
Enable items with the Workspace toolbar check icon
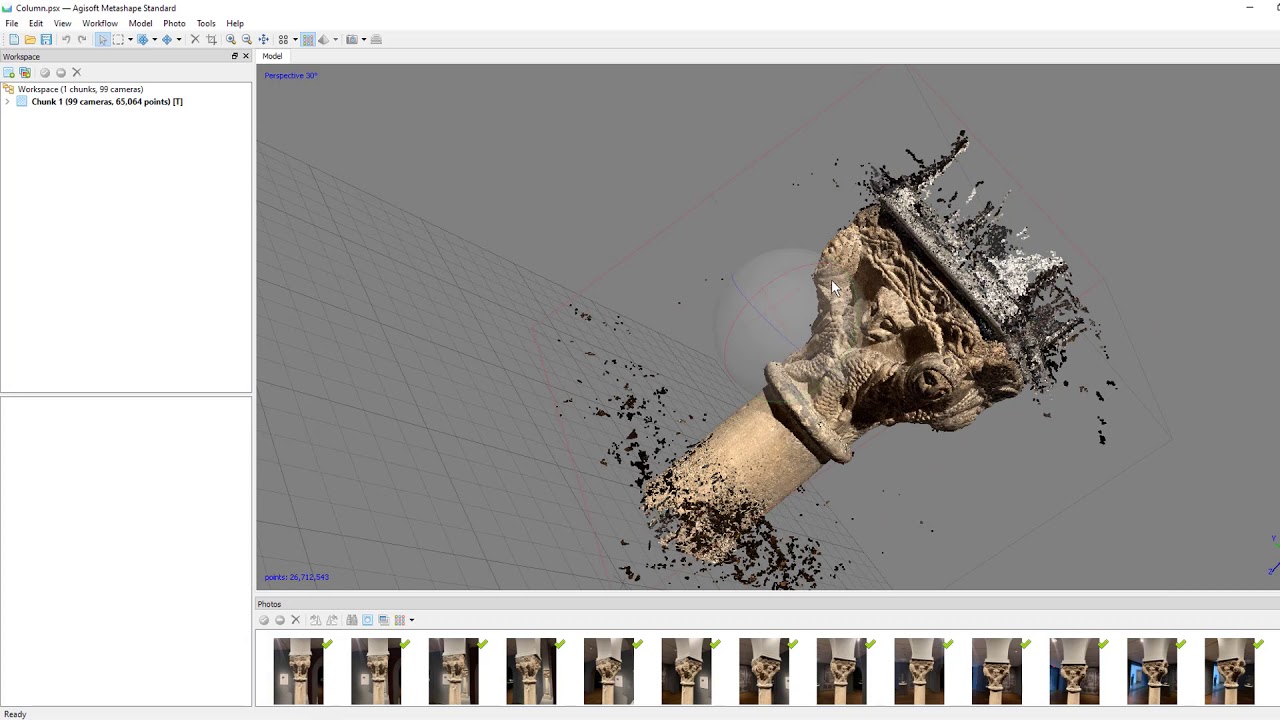45,73
